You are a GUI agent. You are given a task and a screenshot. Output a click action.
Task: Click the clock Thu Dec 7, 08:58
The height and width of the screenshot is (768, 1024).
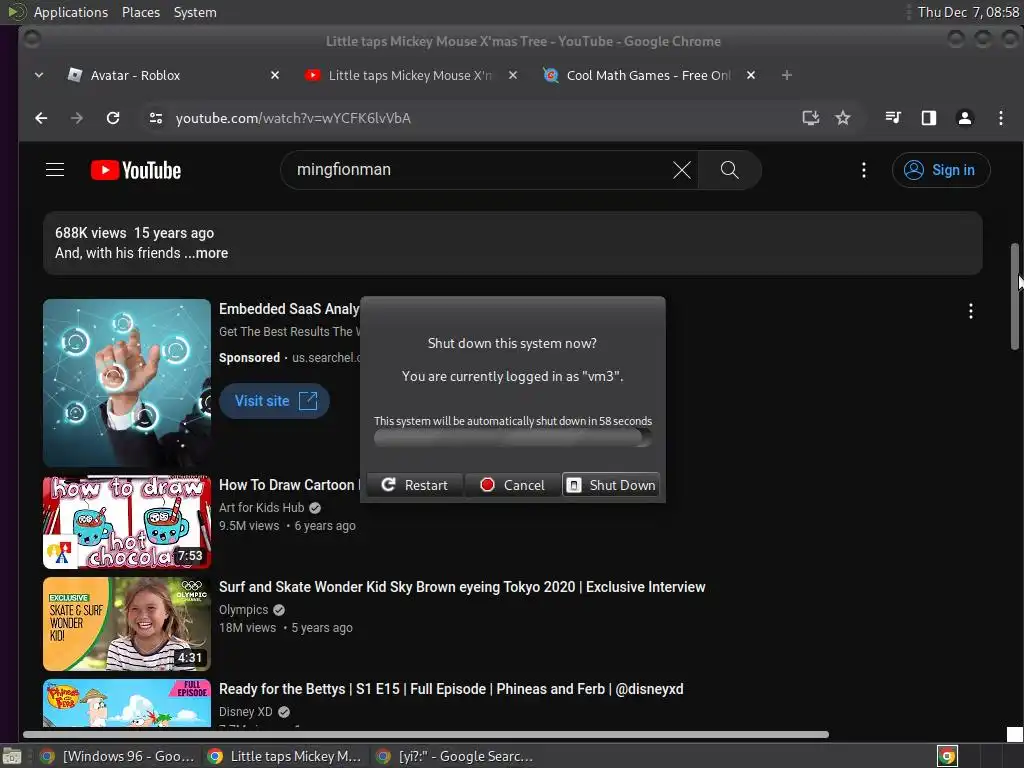click(x=968, y=12)
